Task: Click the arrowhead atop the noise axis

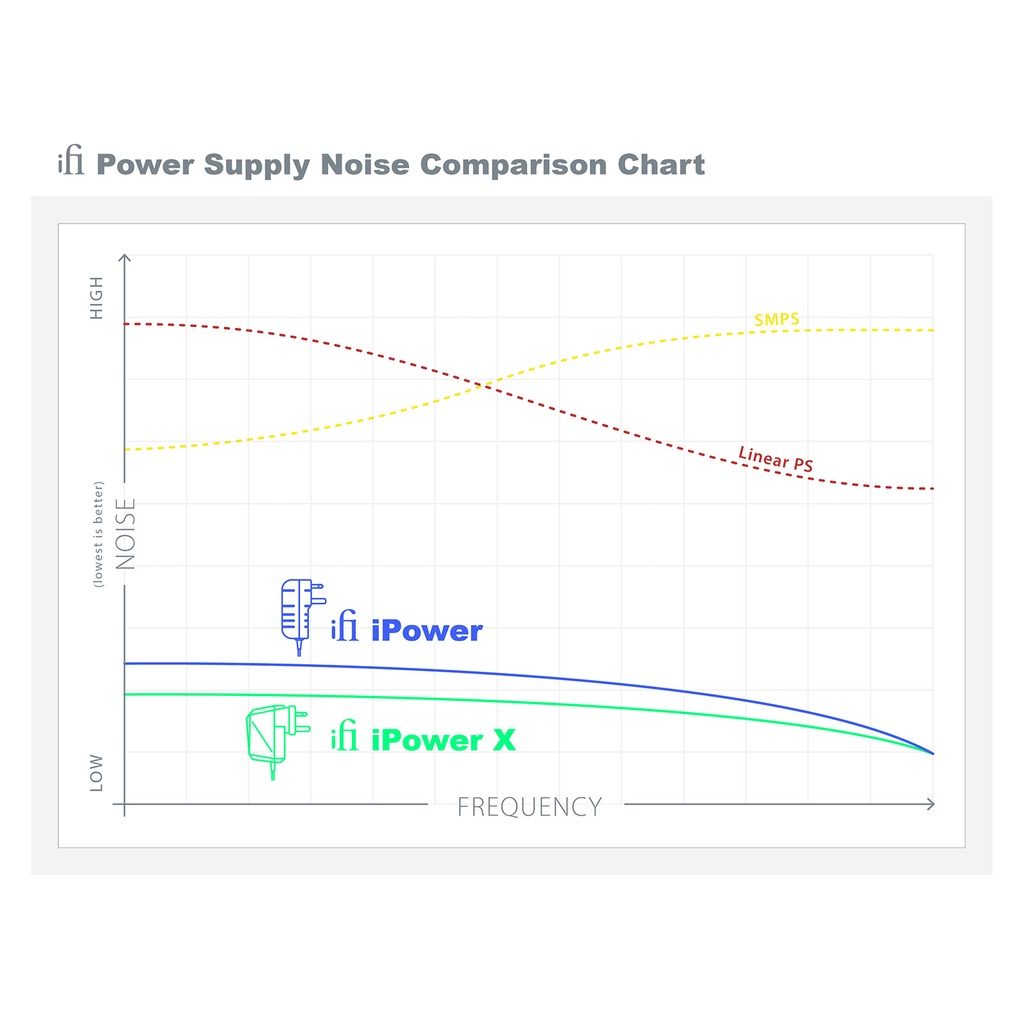Action: pyautogui.click(x=125, y=258)
